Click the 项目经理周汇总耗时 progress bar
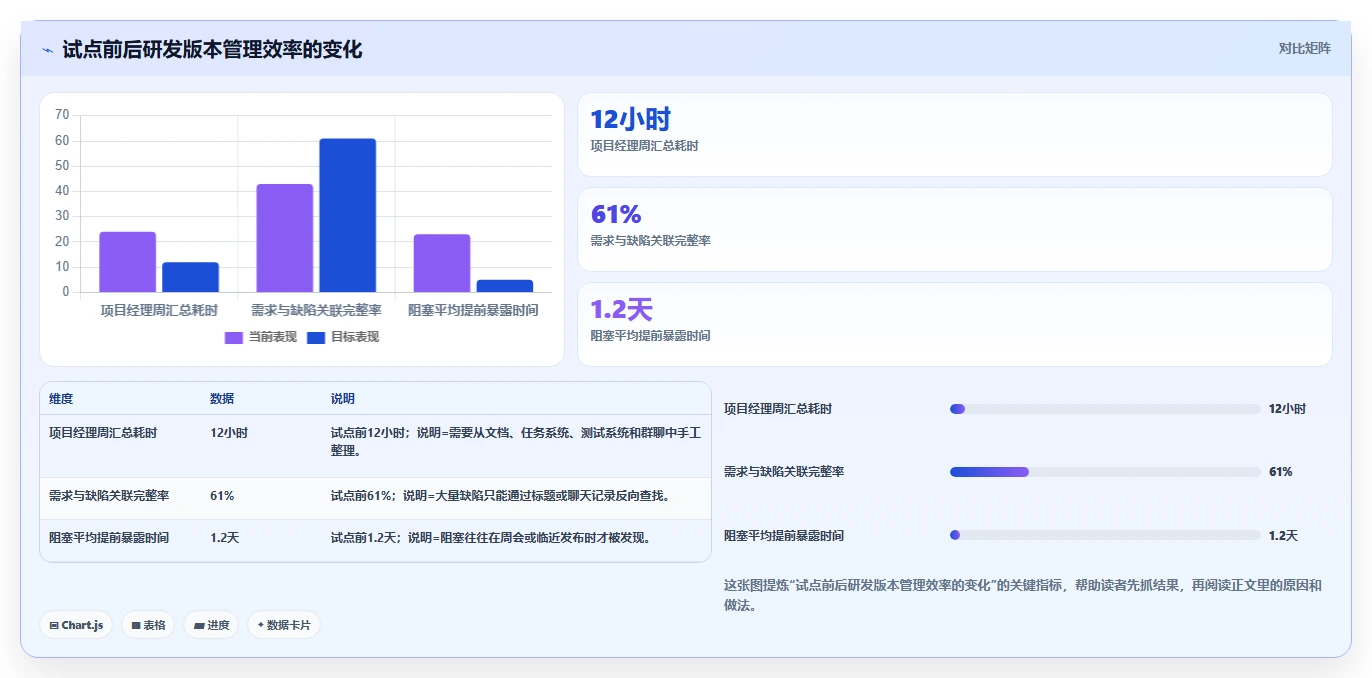This screenshot has height=678, width=1372. (1105, 409)
